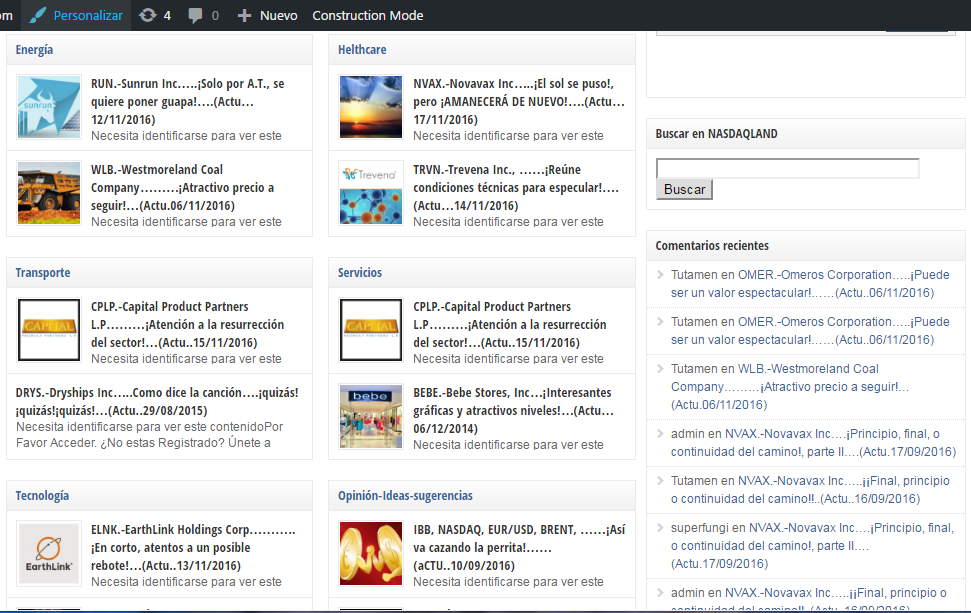Focus the Buscar en NASDAQLAND search field

pyautogui.click(x=788, y=168)
